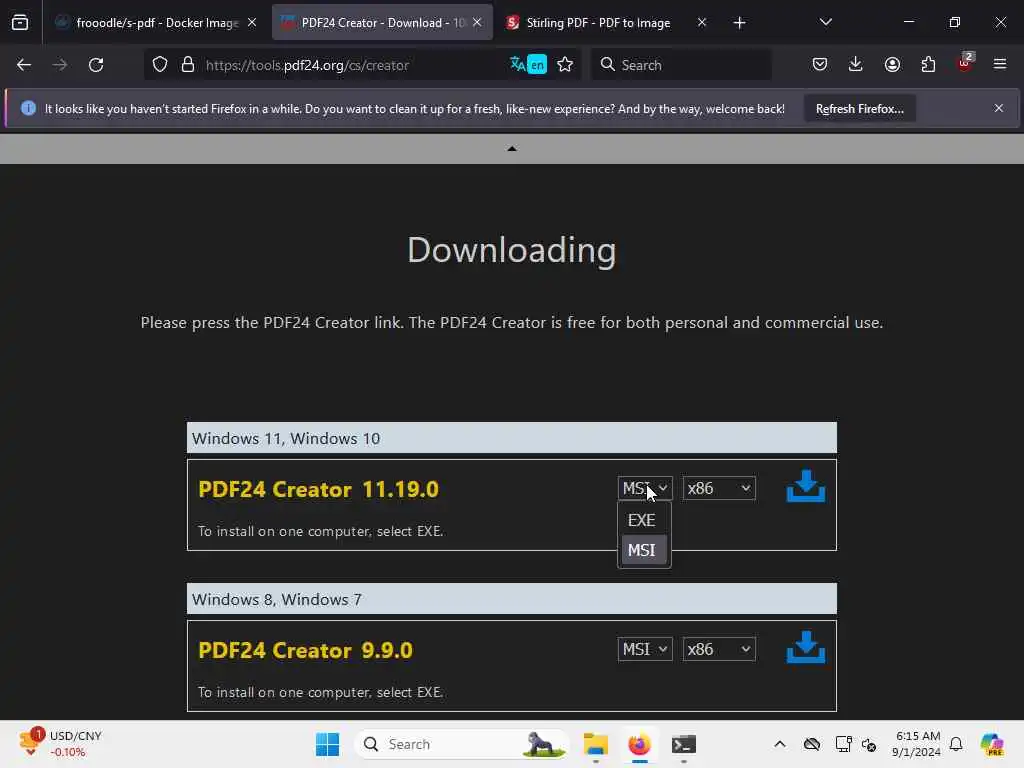Open USD/CNY widget
This screenshot has height=768, width=1024.
coord(60,744)
